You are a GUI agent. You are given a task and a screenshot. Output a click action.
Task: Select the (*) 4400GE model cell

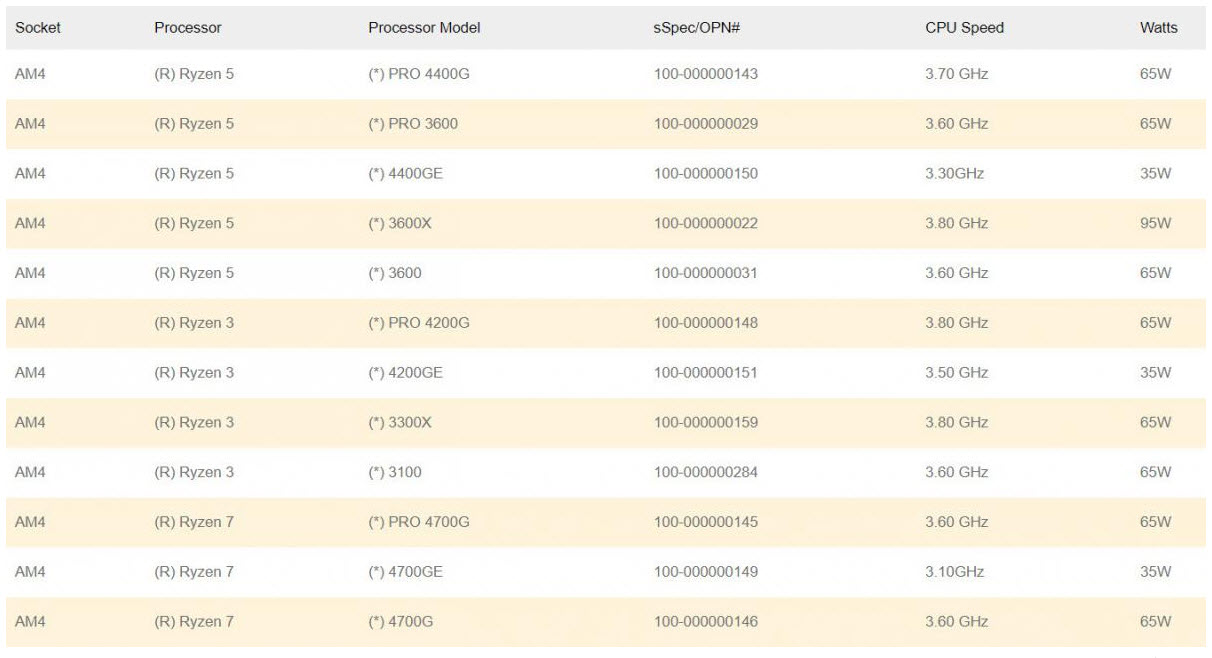(x=405, y=174)
